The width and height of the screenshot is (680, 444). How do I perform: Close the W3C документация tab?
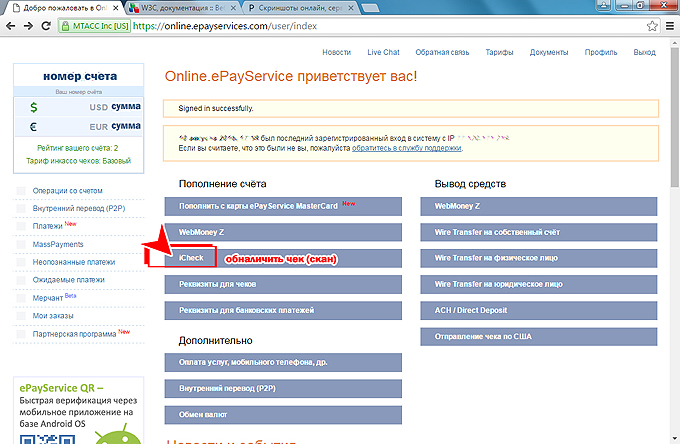tap(233, 8)
